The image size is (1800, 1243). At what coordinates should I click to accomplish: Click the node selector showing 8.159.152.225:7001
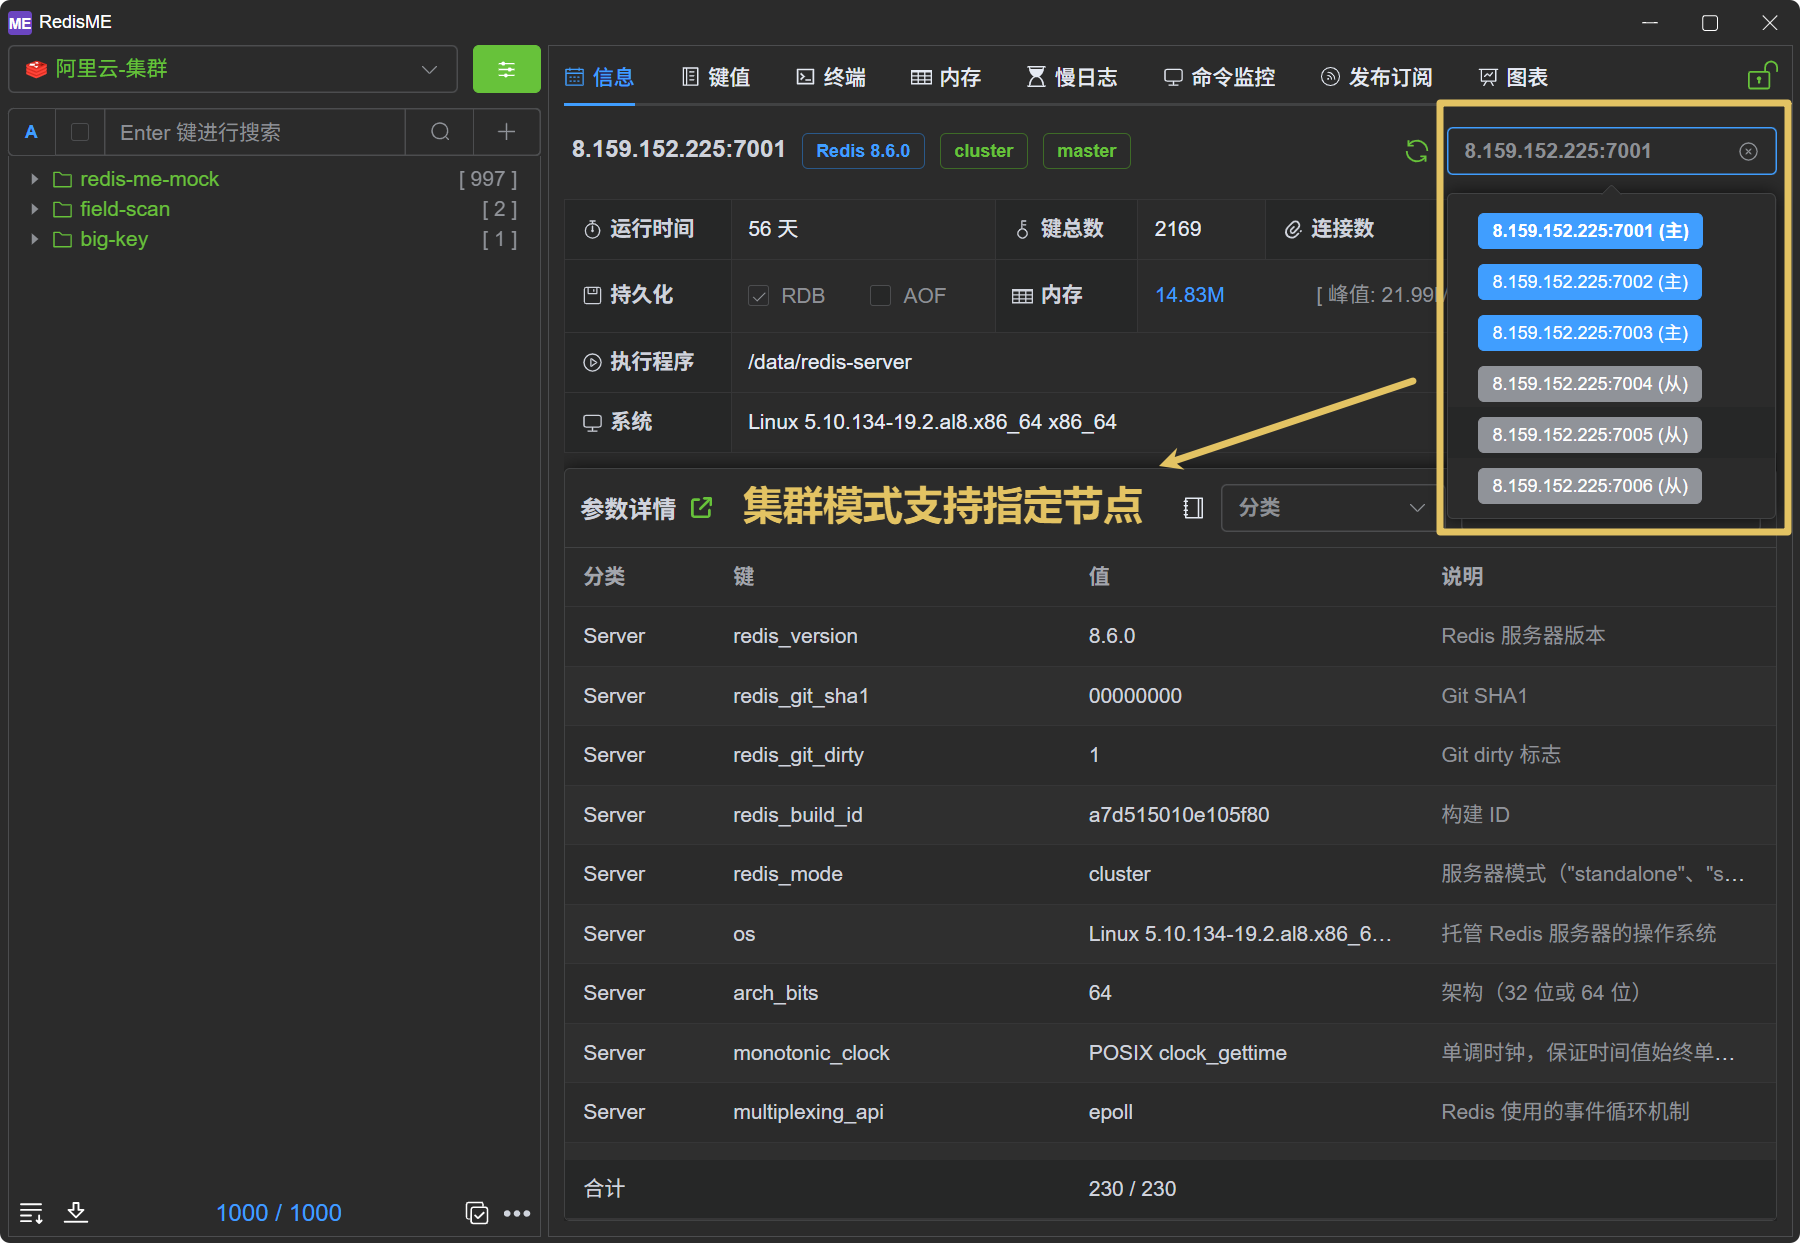[1611, 151]
